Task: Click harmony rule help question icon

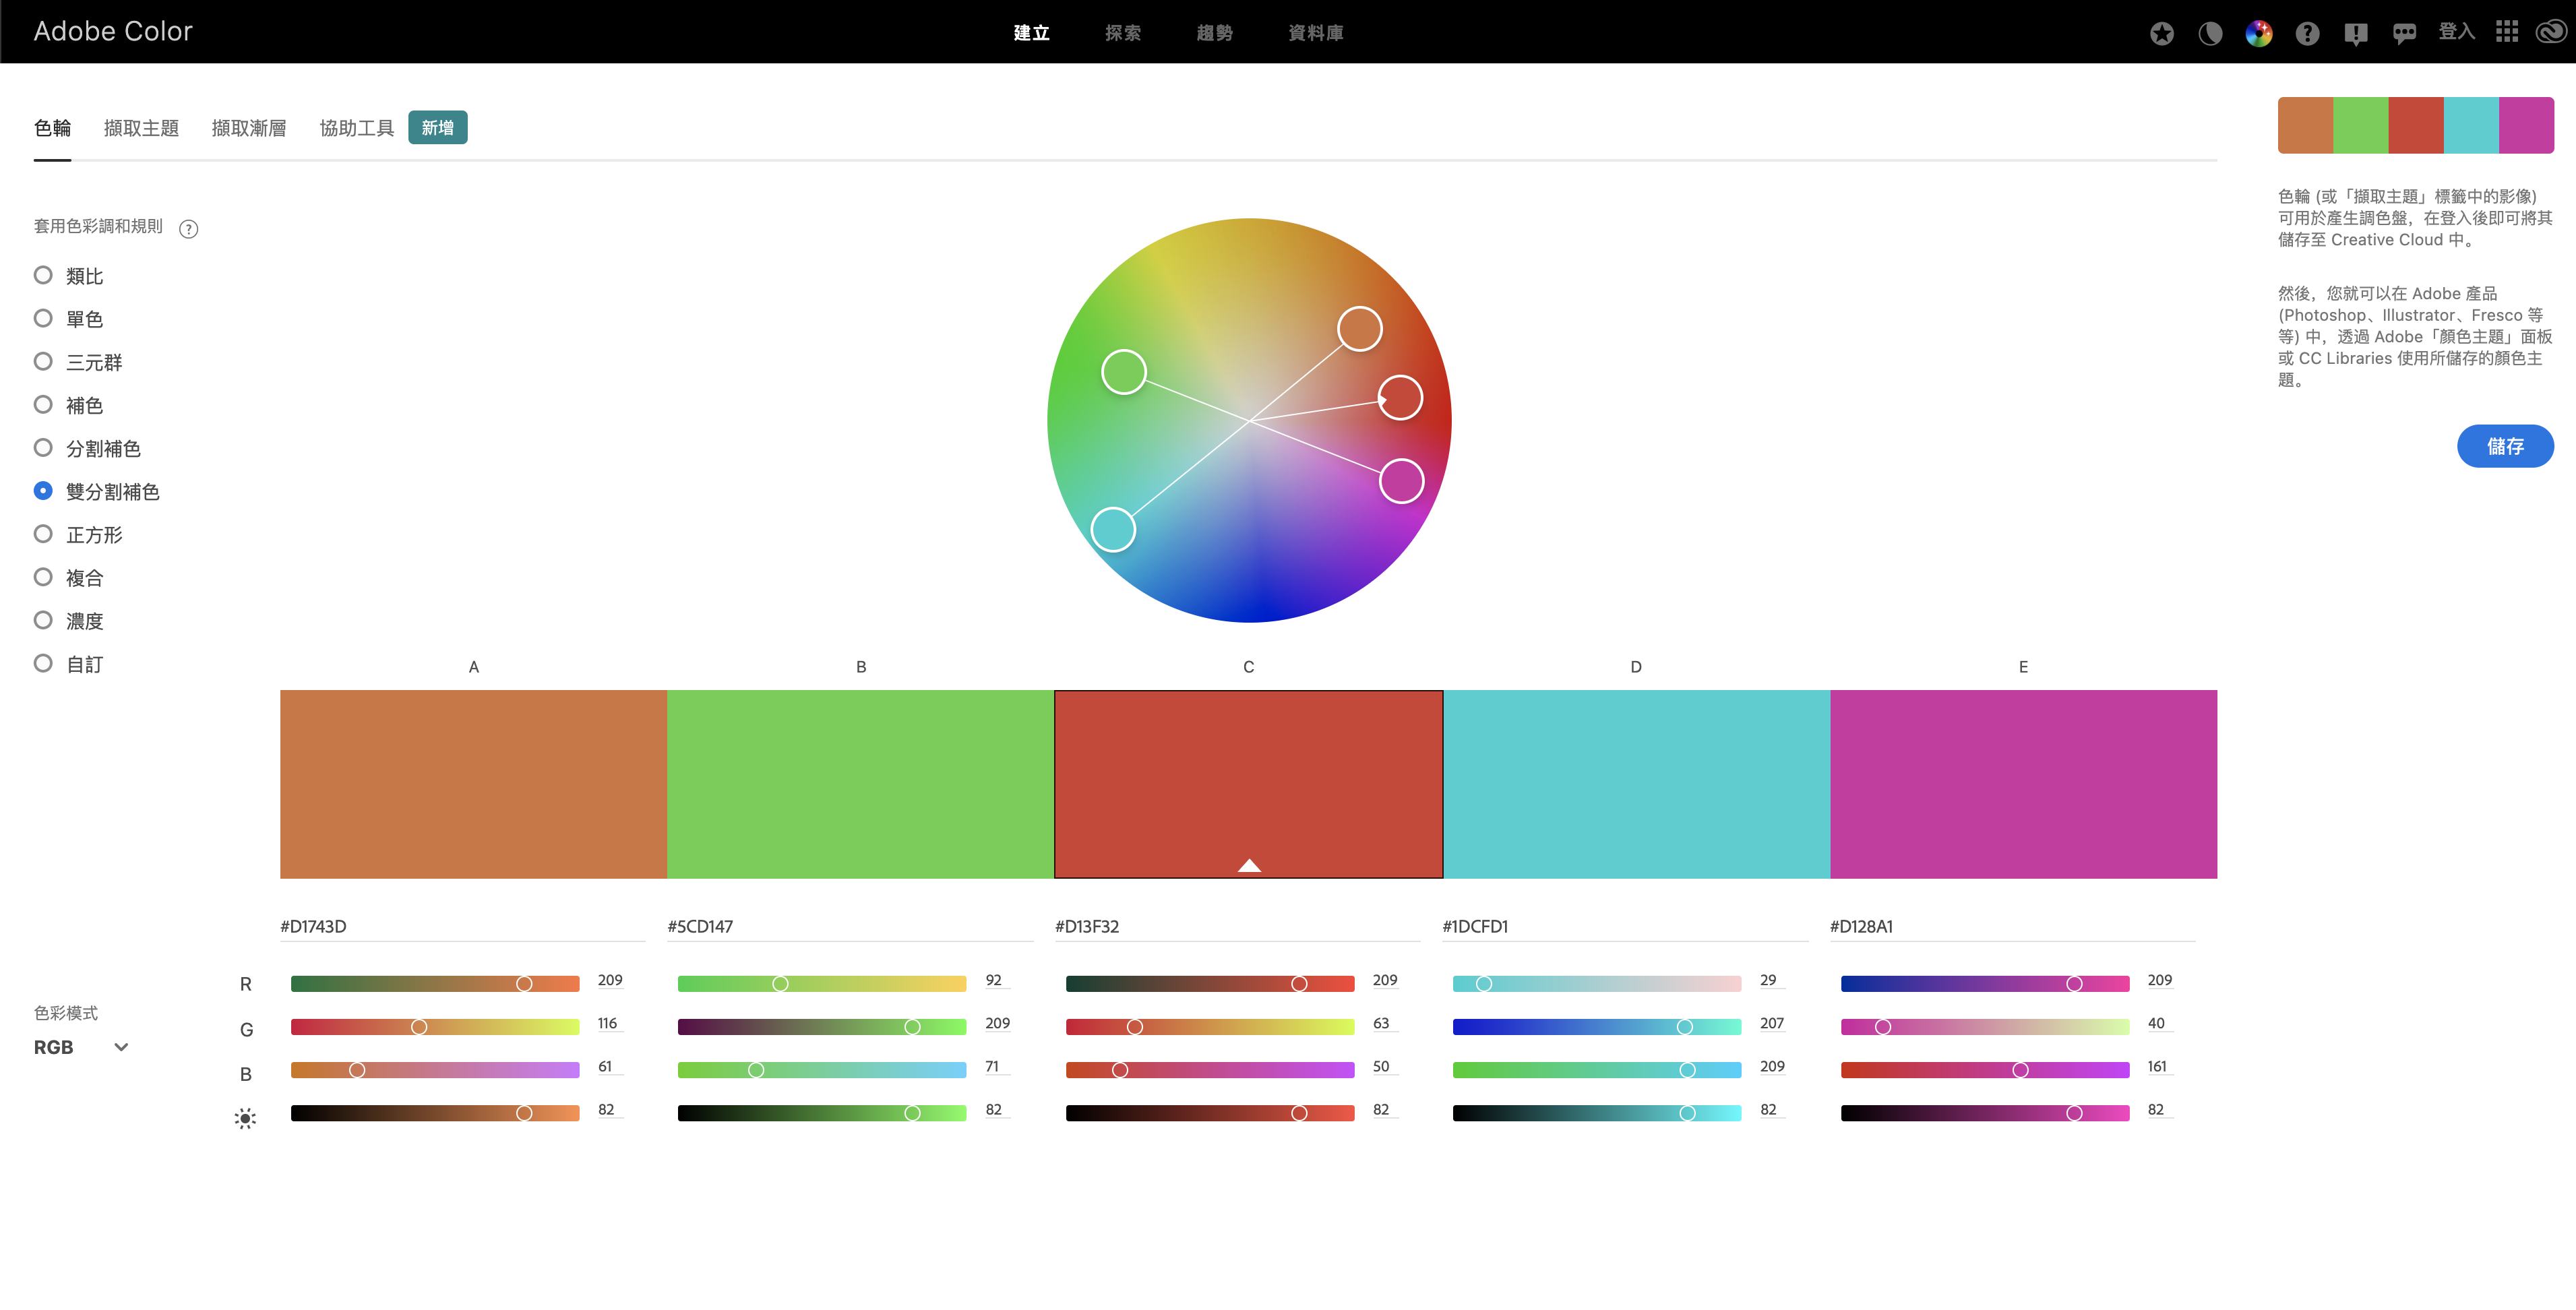Action: 188,229
